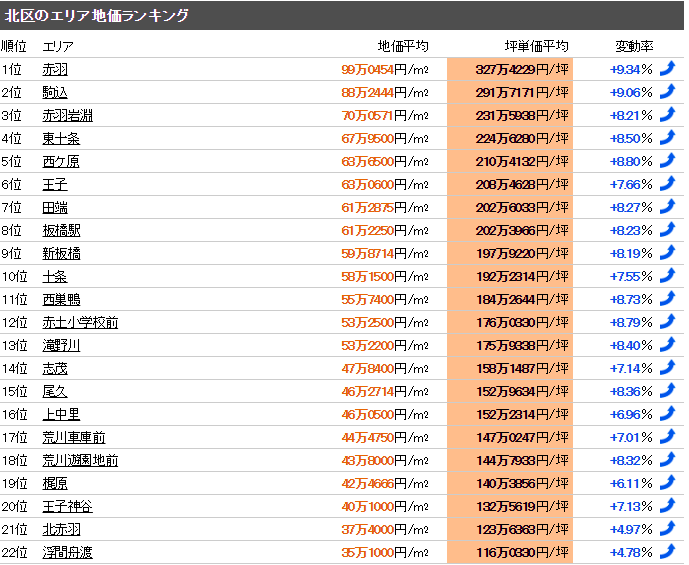689x565 pixels.
Task: Click the up arrow icon beside +8.79%
Action: tap(667, 322)
